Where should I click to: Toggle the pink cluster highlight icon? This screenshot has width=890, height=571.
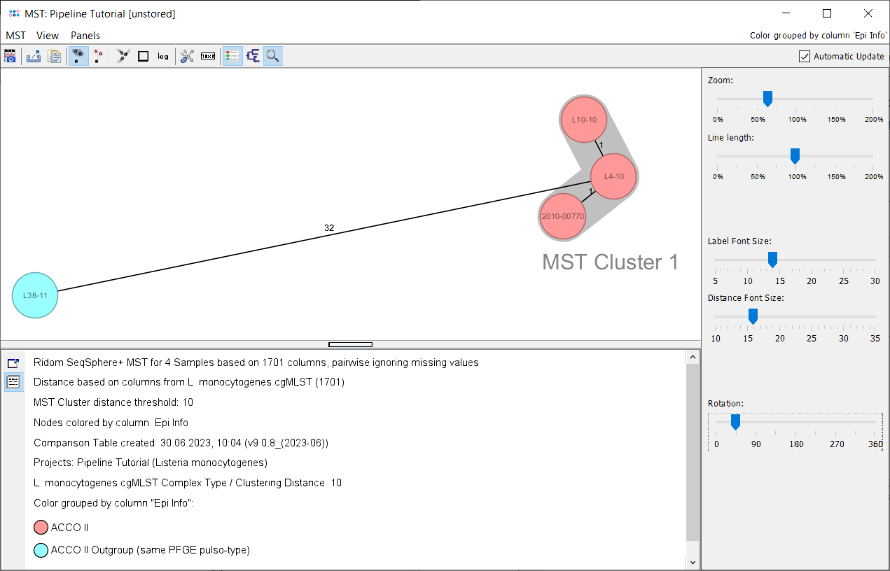point(99,56)
